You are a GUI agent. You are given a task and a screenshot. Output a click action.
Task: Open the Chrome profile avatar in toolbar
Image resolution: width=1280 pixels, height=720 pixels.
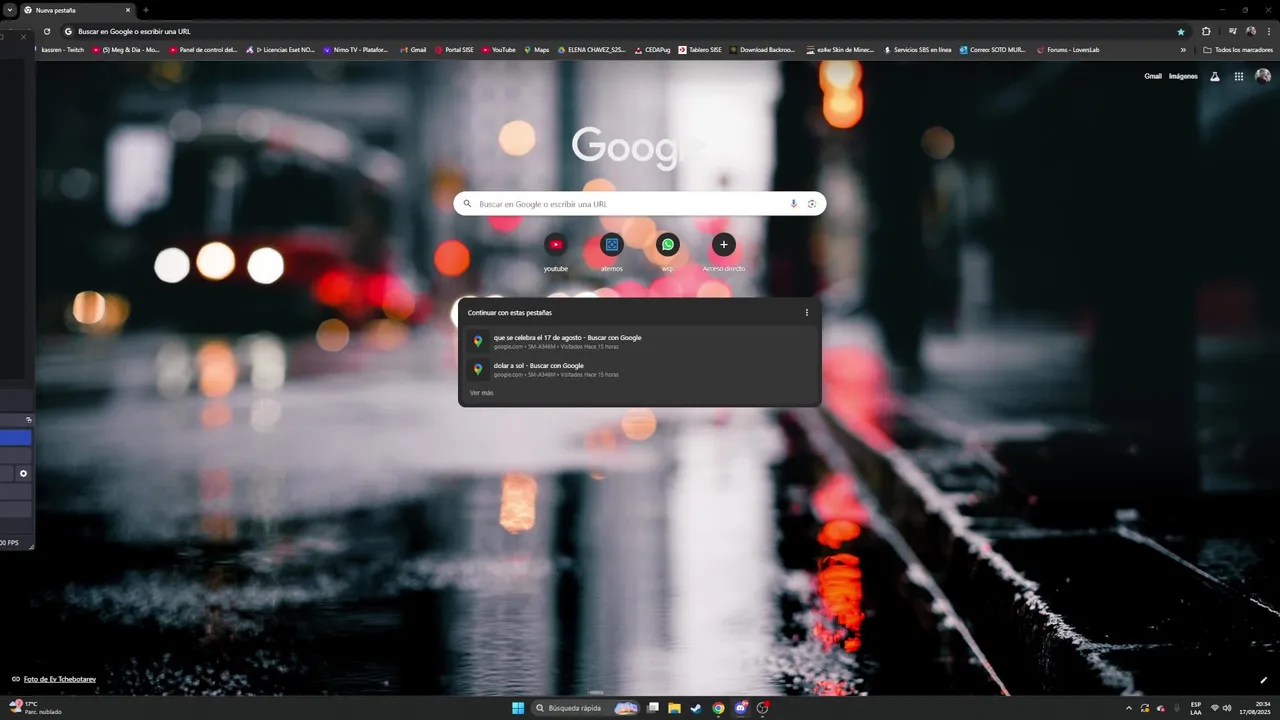pos(1251,31)
